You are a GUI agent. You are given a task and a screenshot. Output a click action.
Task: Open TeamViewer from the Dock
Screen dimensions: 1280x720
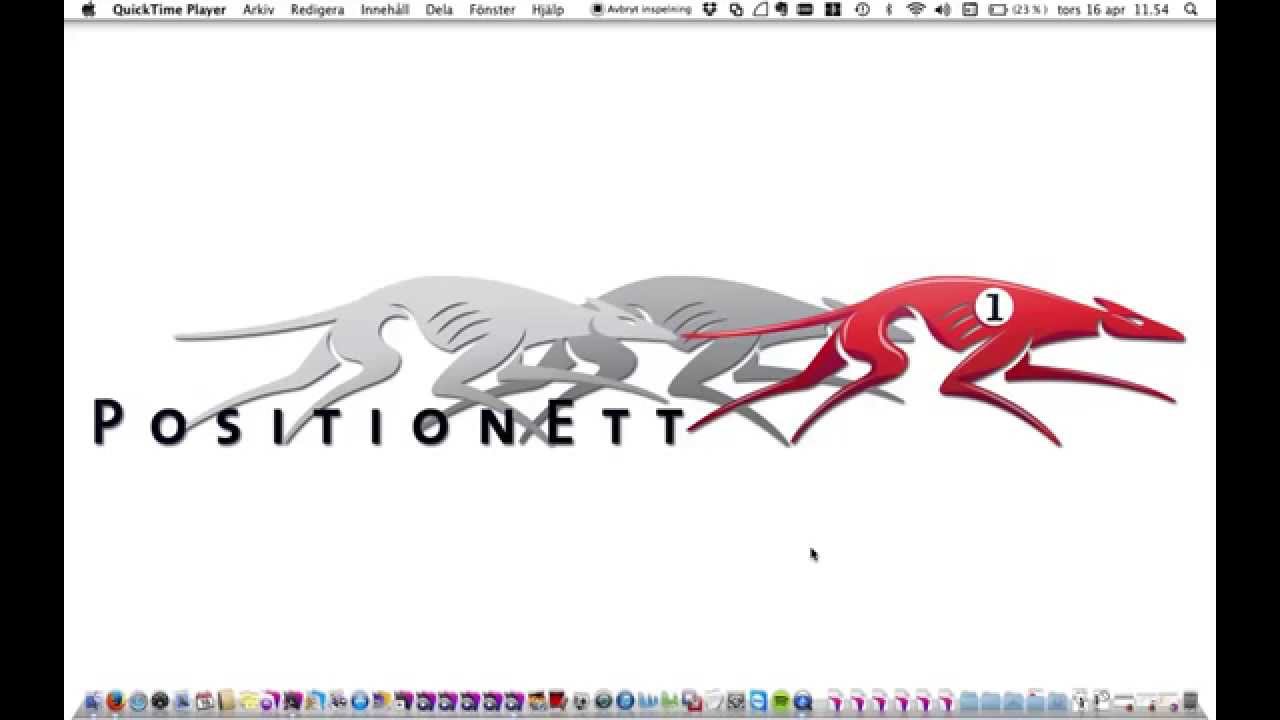(x=759, y=702)
